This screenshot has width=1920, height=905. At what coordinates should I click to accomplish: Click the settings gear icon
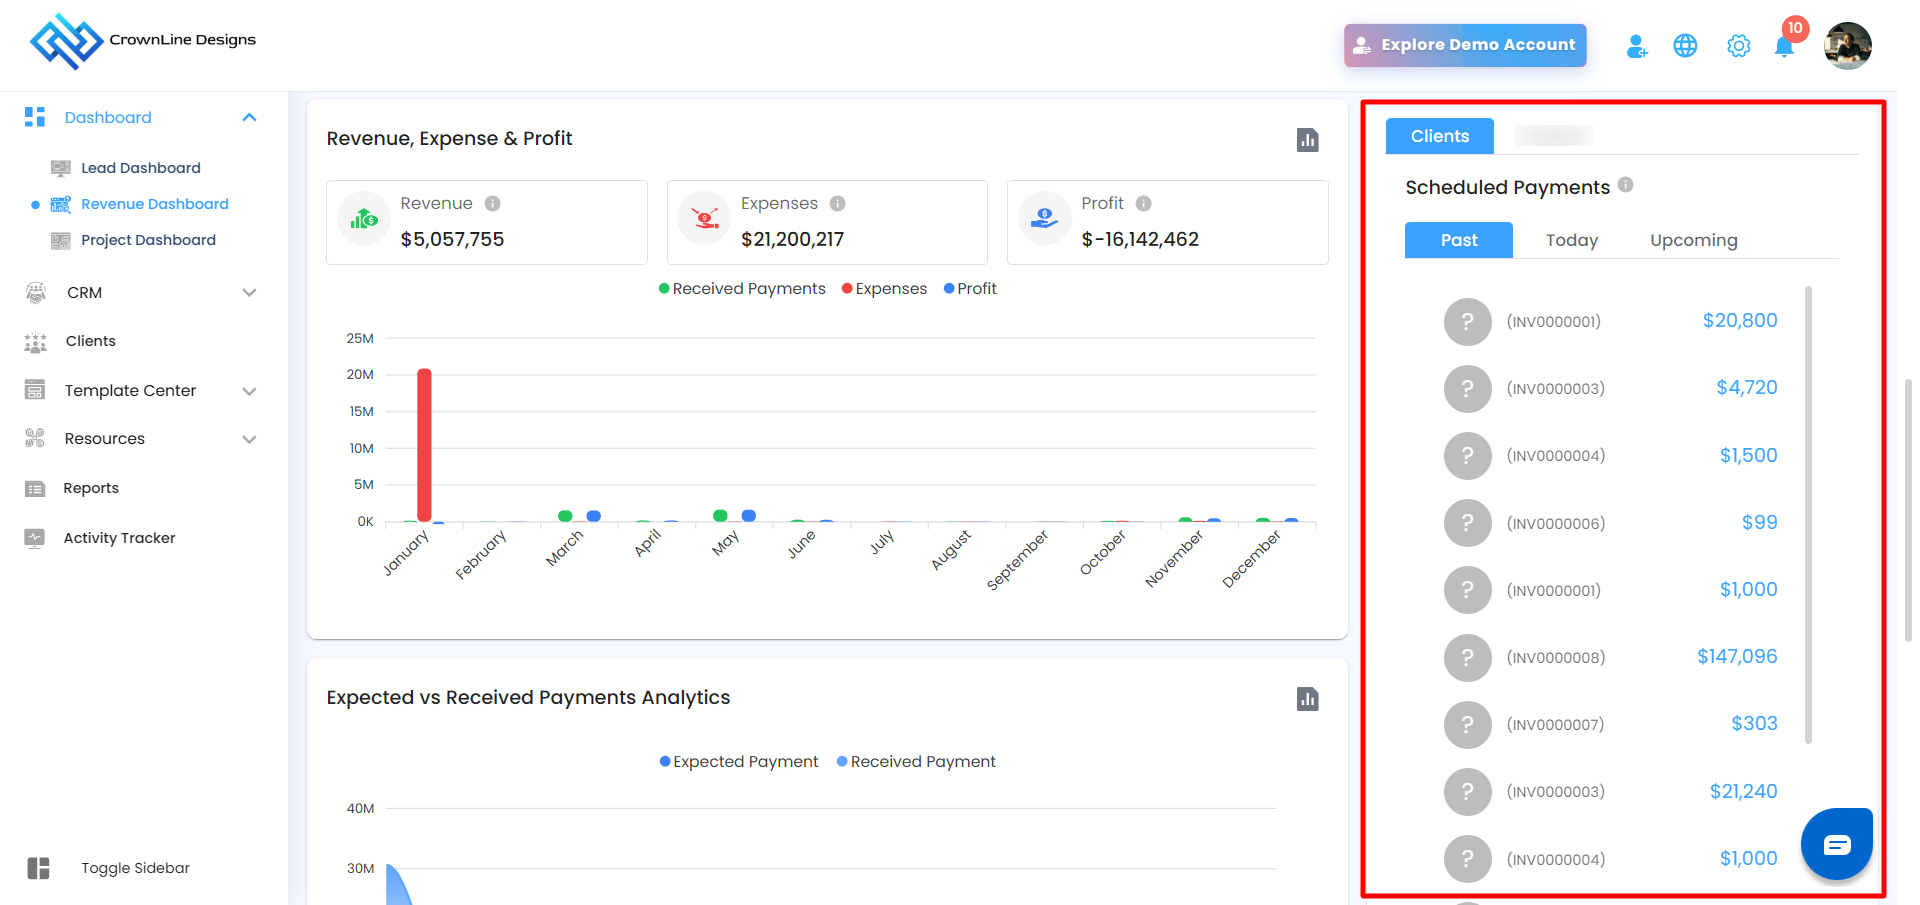(1739, 46)
